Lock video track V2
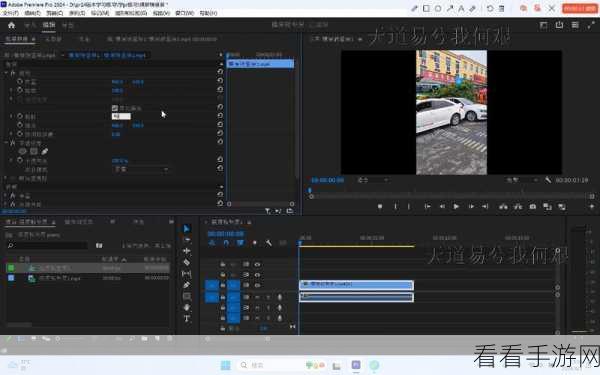The height and width of the screenshot is (375, 600). click(223, 275)
